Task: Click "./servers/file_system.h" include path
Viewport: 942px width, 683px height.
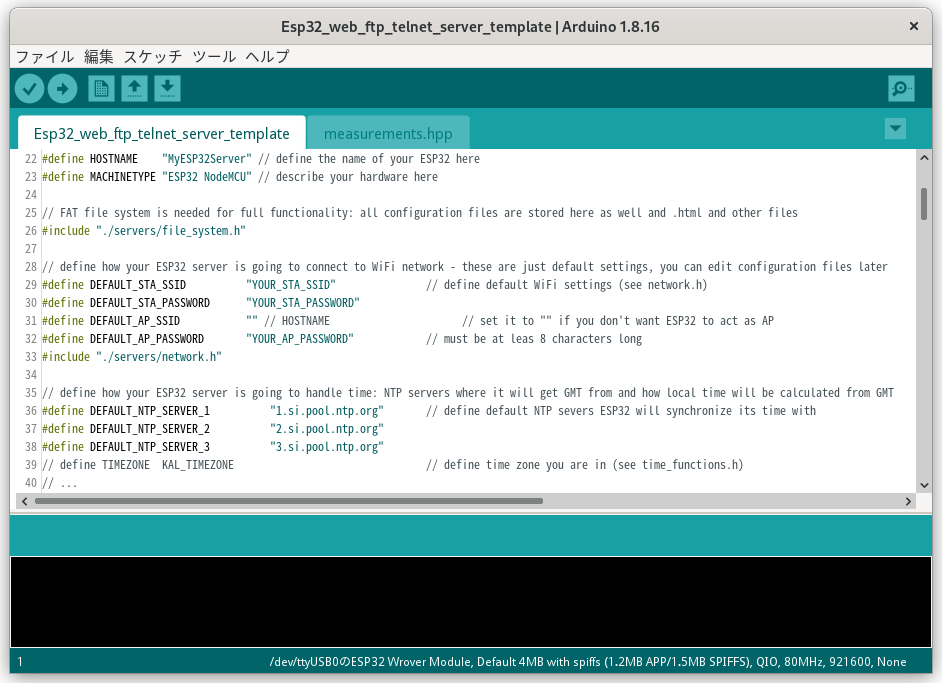Action: 171,231
